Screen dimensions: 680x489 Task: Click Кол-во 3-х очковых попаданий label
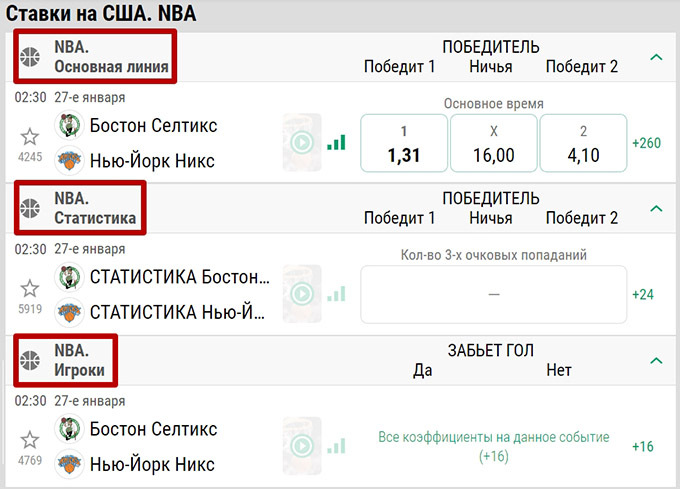tap(494, 255)
